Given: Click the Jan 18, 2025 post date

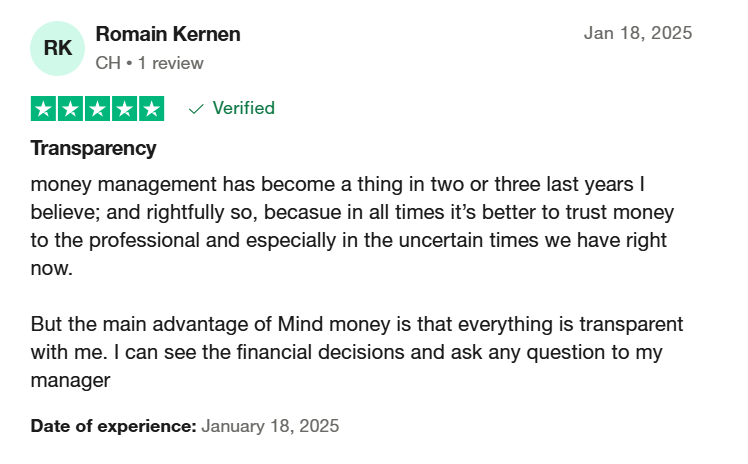Looking at the screenshot, I should [638, 33].
